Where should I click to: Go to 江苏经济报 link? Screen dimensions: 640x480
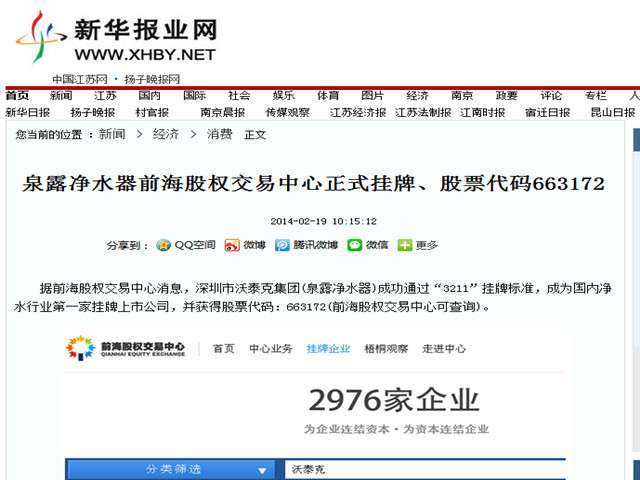click(358, 112)
